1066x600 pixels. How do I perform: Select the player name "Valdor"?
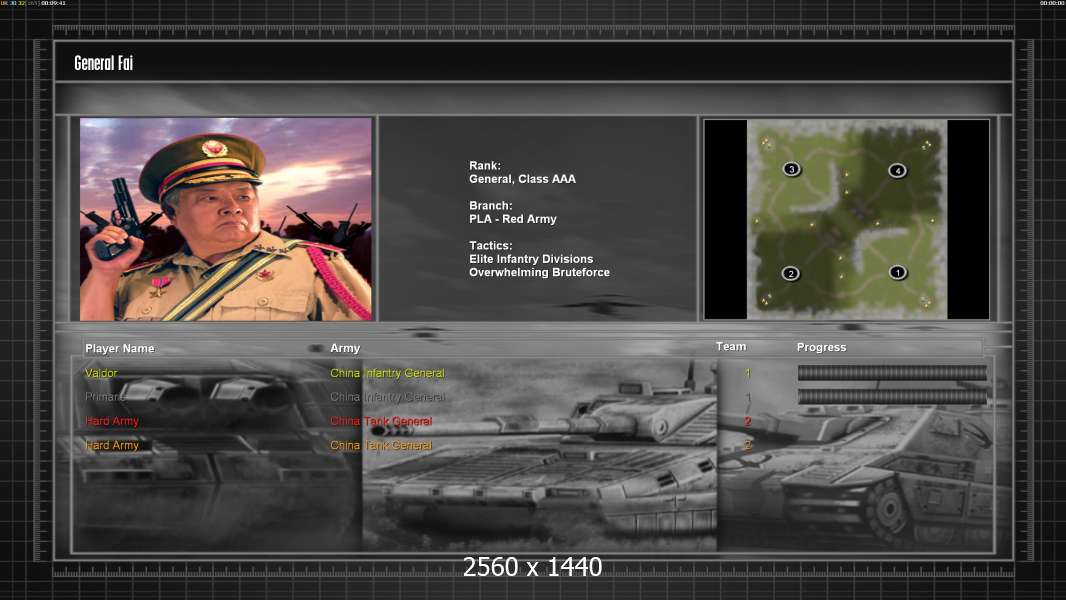(x=101, y=373)
